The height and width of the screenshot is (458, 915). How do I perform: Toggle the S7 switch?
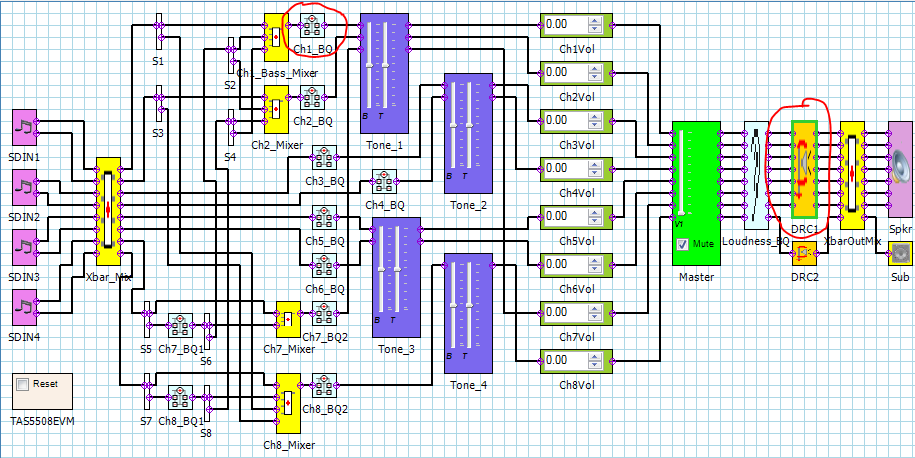pos(147,391)
